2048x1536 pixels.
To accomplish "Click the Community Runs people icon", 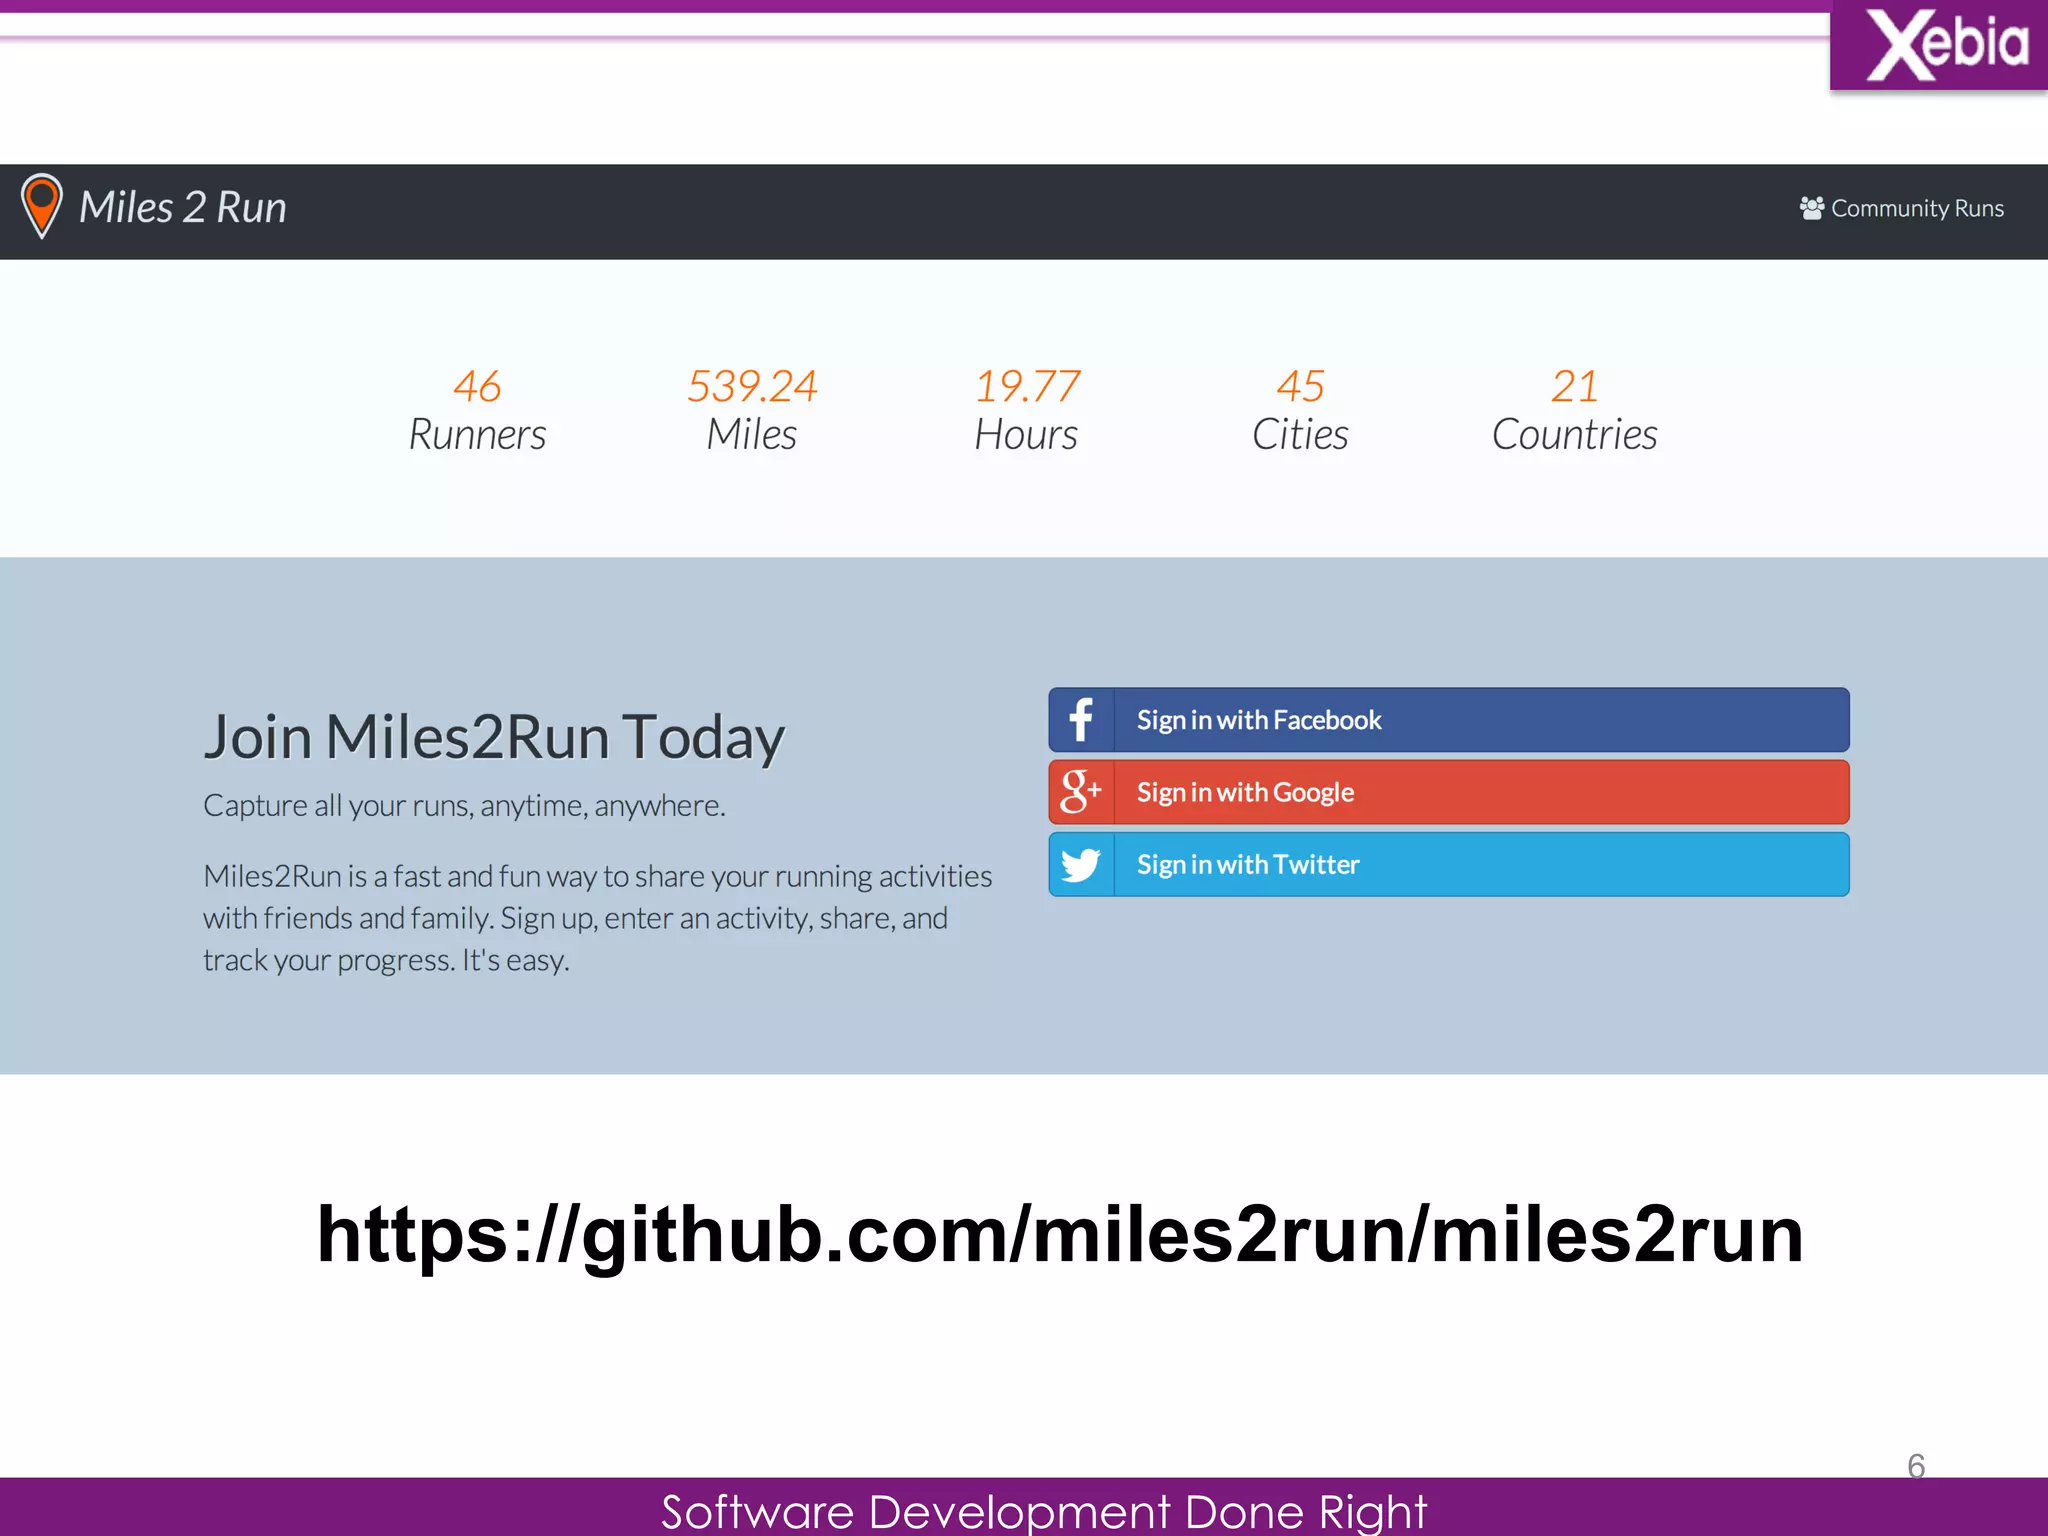I will [x=1811, y=208].
